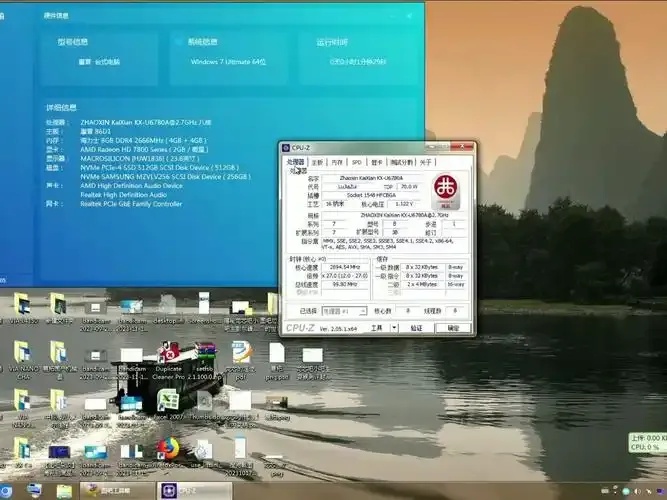Click the bus speed value '99.80 MHz'
This screenshot has width=667, height=500.
coord(345,284)
